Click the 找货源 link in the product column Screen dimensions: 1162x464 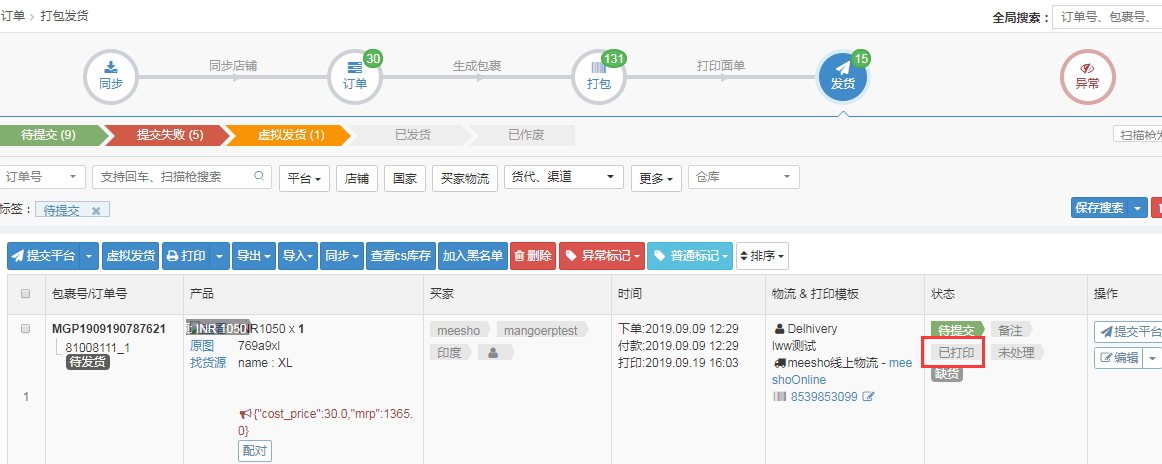click(x=208, y=363)
